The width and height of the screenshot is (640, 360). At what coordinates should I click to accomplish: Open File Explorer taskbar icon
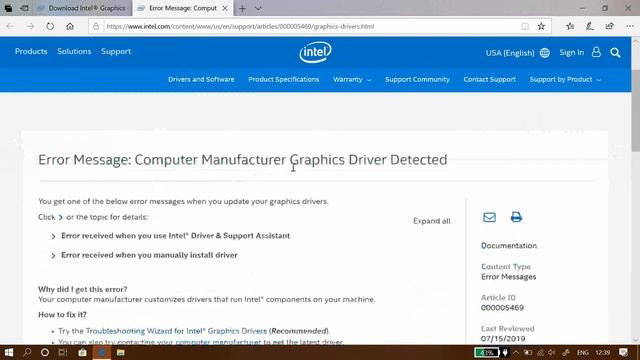[120, 353]
